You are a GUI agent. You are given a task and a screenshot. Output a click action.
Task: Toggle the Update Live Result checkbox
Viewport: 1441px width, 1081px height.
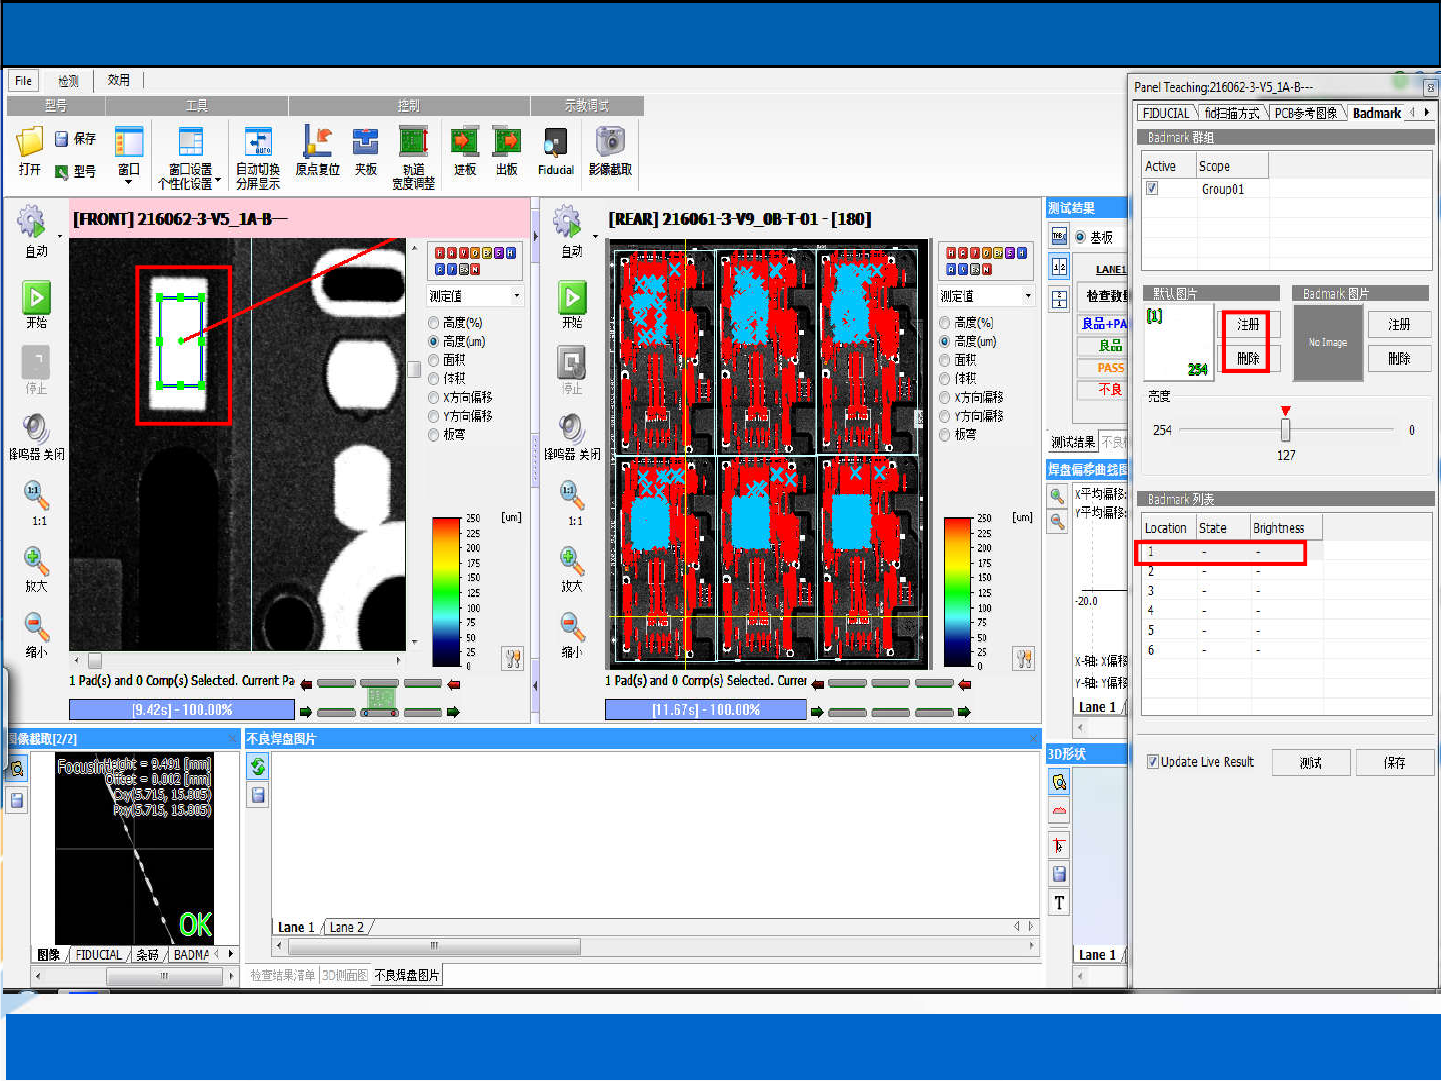click(1153, 762)
